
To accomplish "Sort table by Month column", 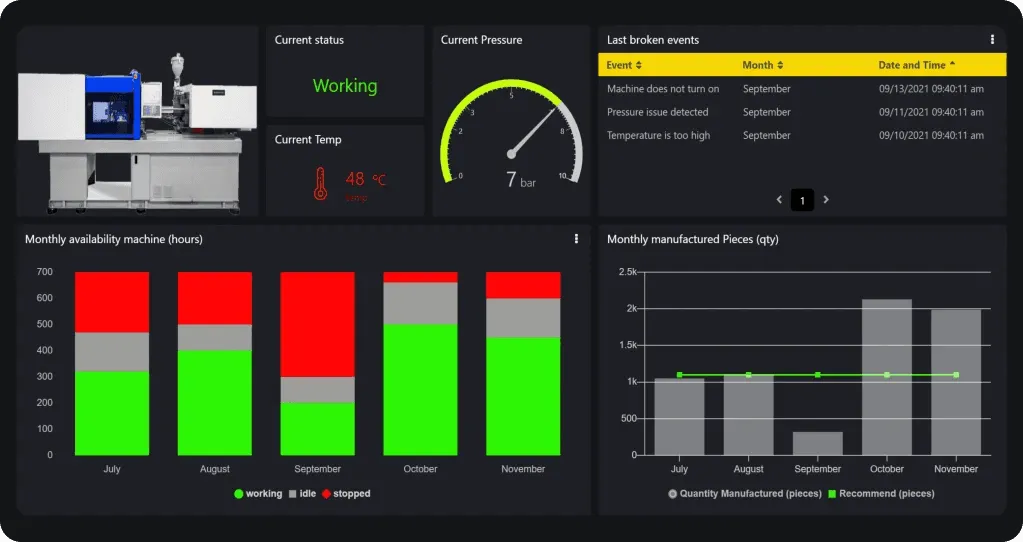I will 762,65.
